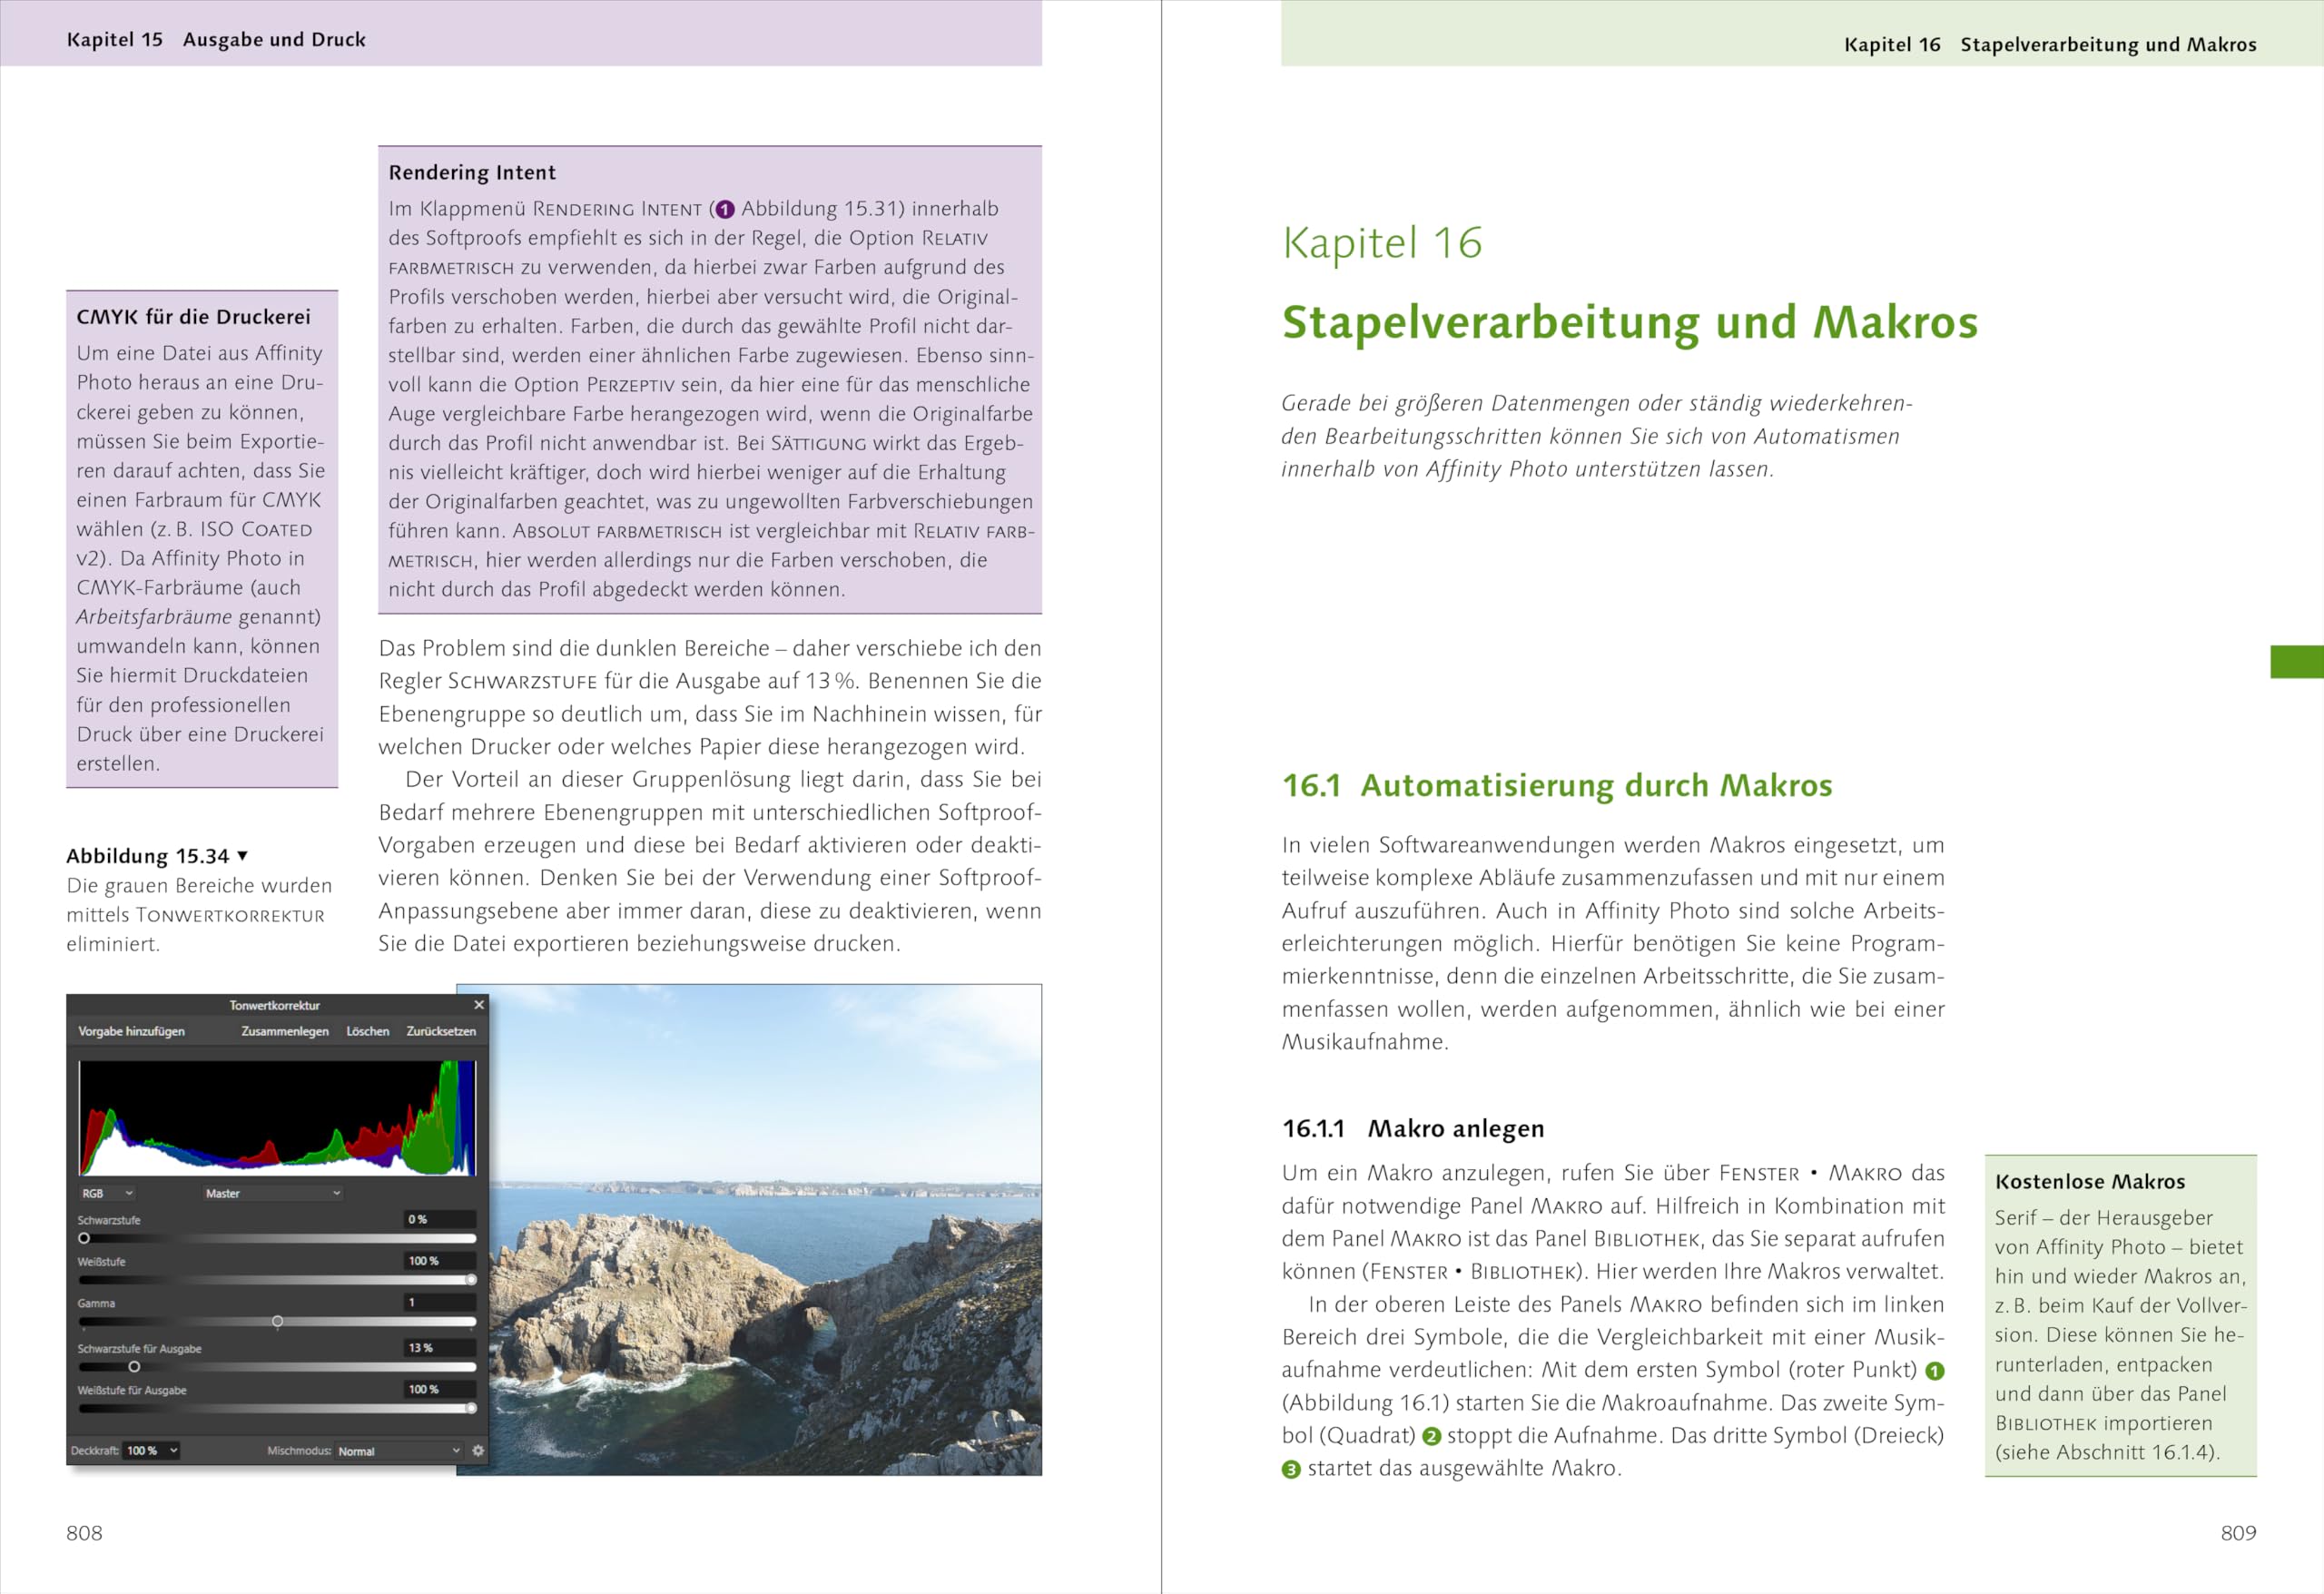Click the 'Deckkraft:' label
This screenshot has width=2324, height=1594.
[95, 1450]
